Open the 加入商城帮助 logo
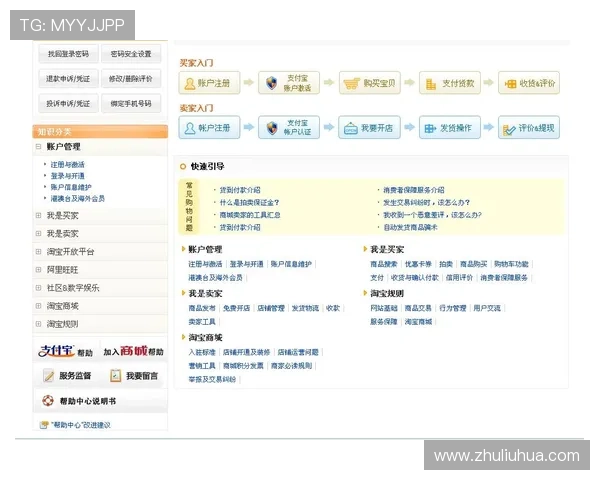This screenshot has width=600, height=480. pos(134,351)
